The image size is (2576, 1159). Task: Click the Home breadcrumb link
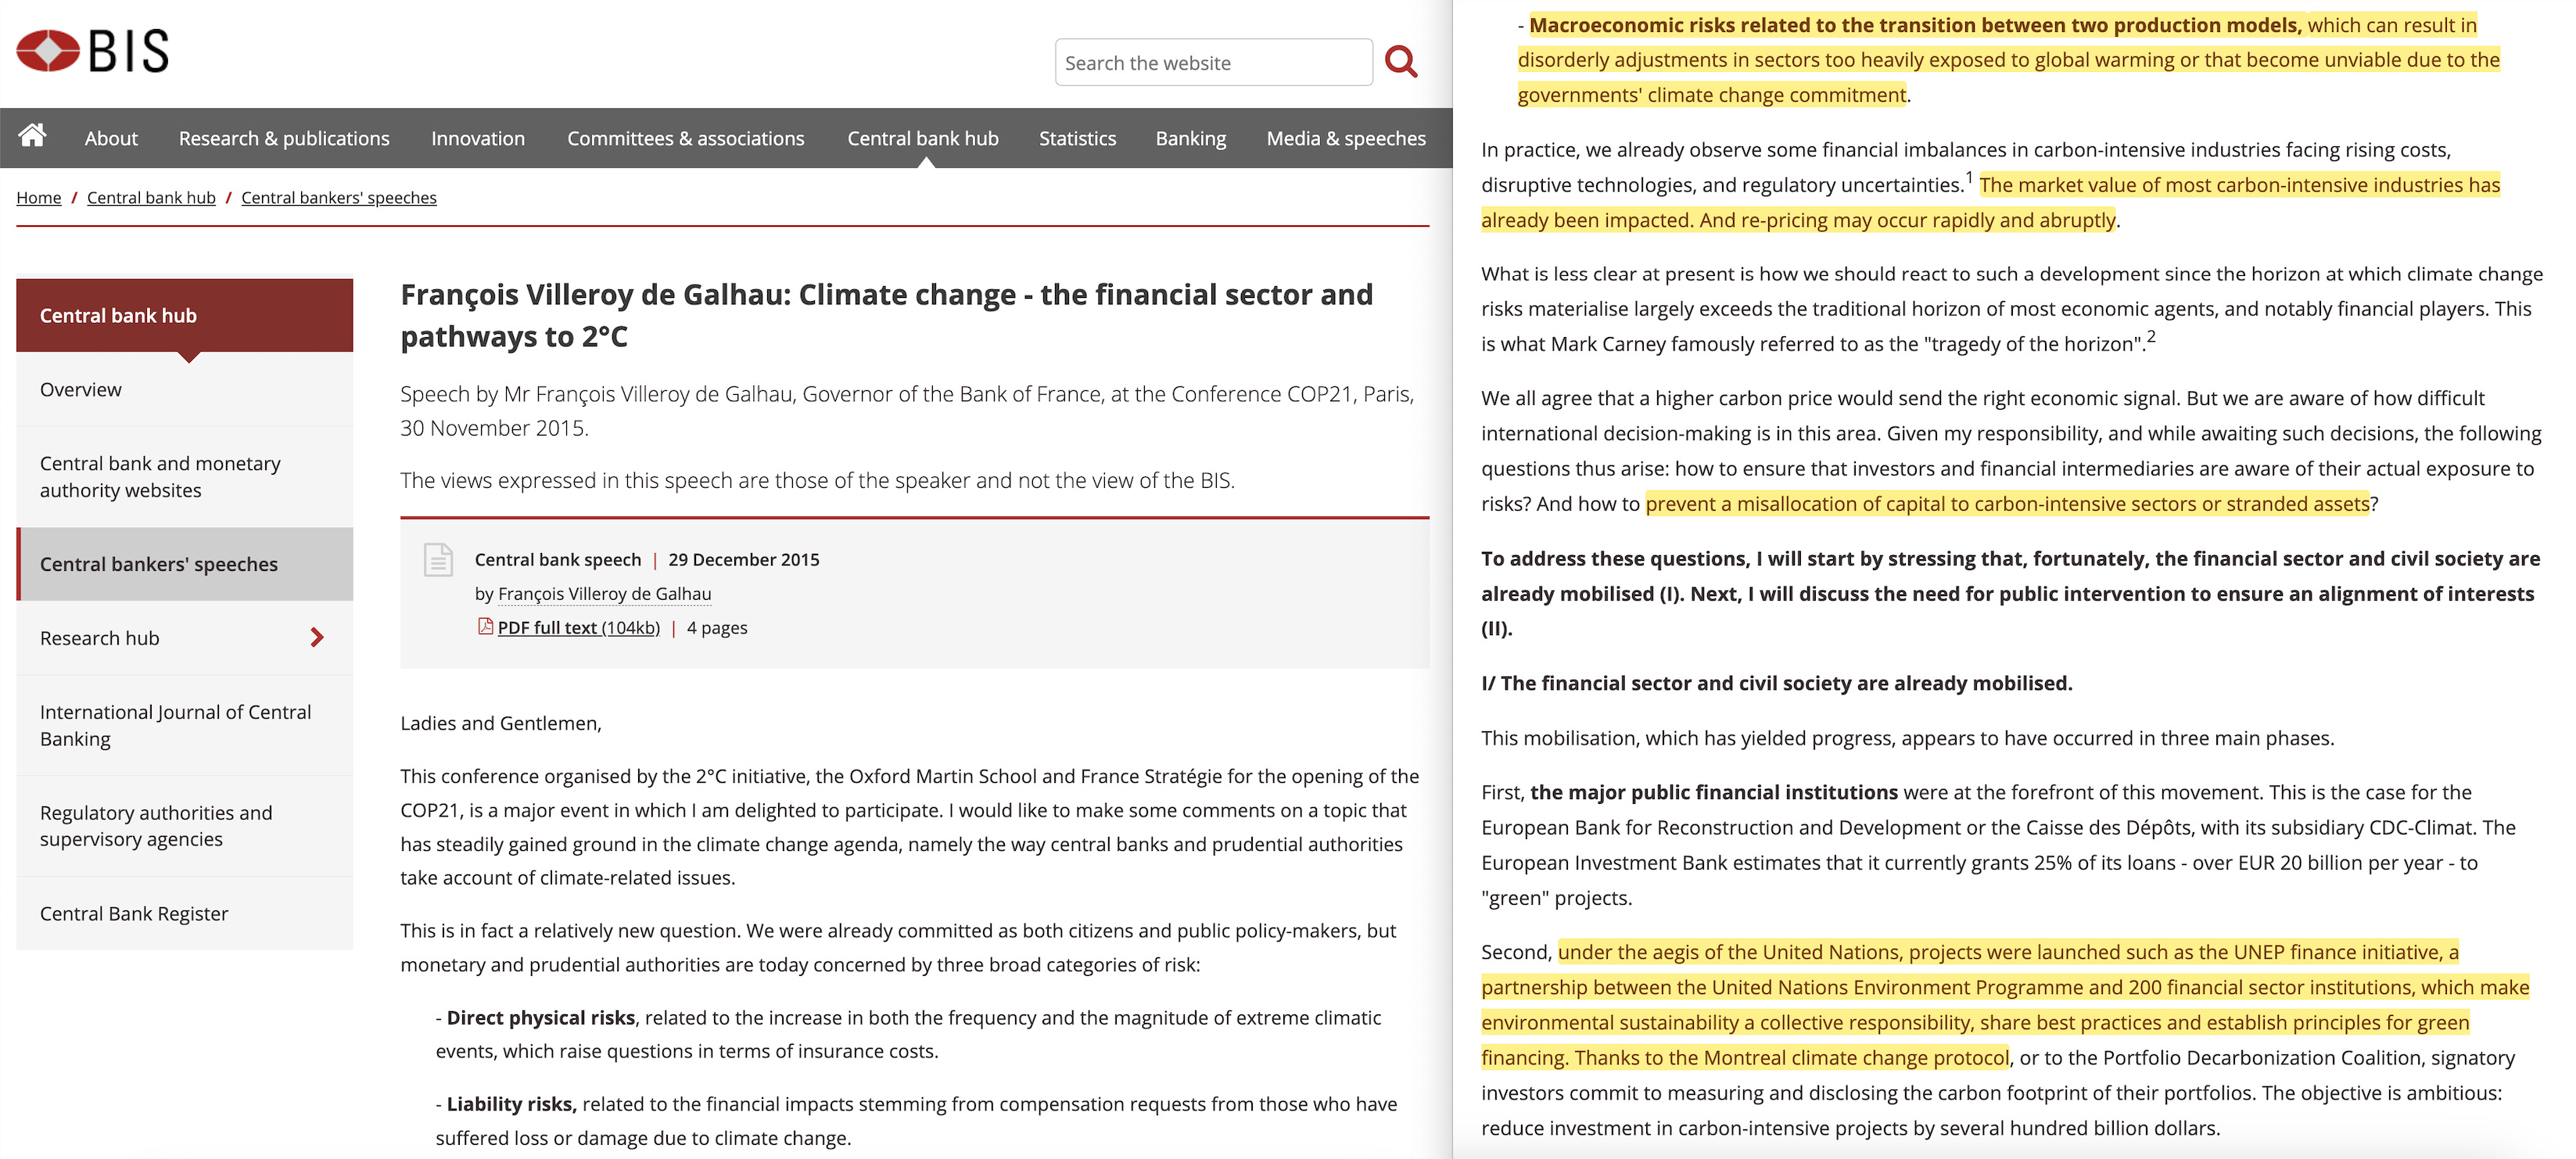39,198
